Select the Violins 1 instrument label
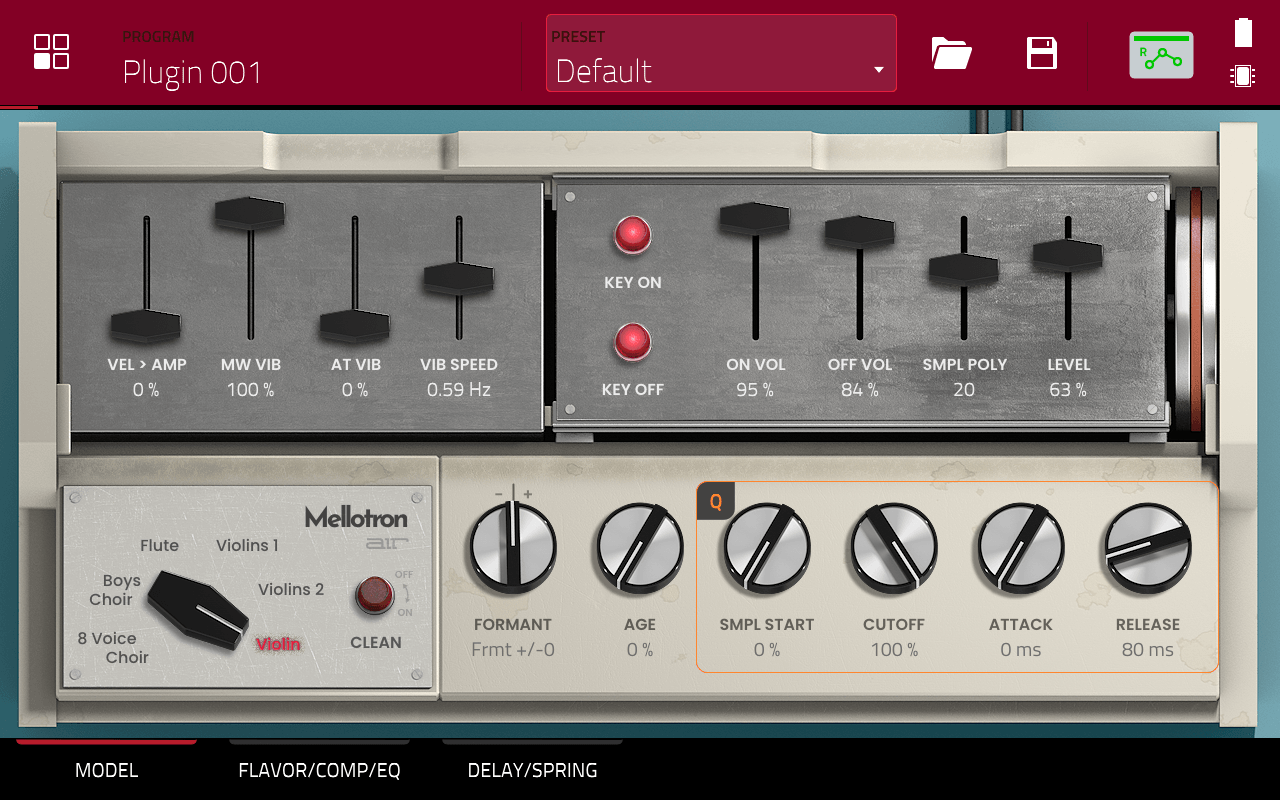This screenshot has height=800, width=1280. click(x=247, y=545)
